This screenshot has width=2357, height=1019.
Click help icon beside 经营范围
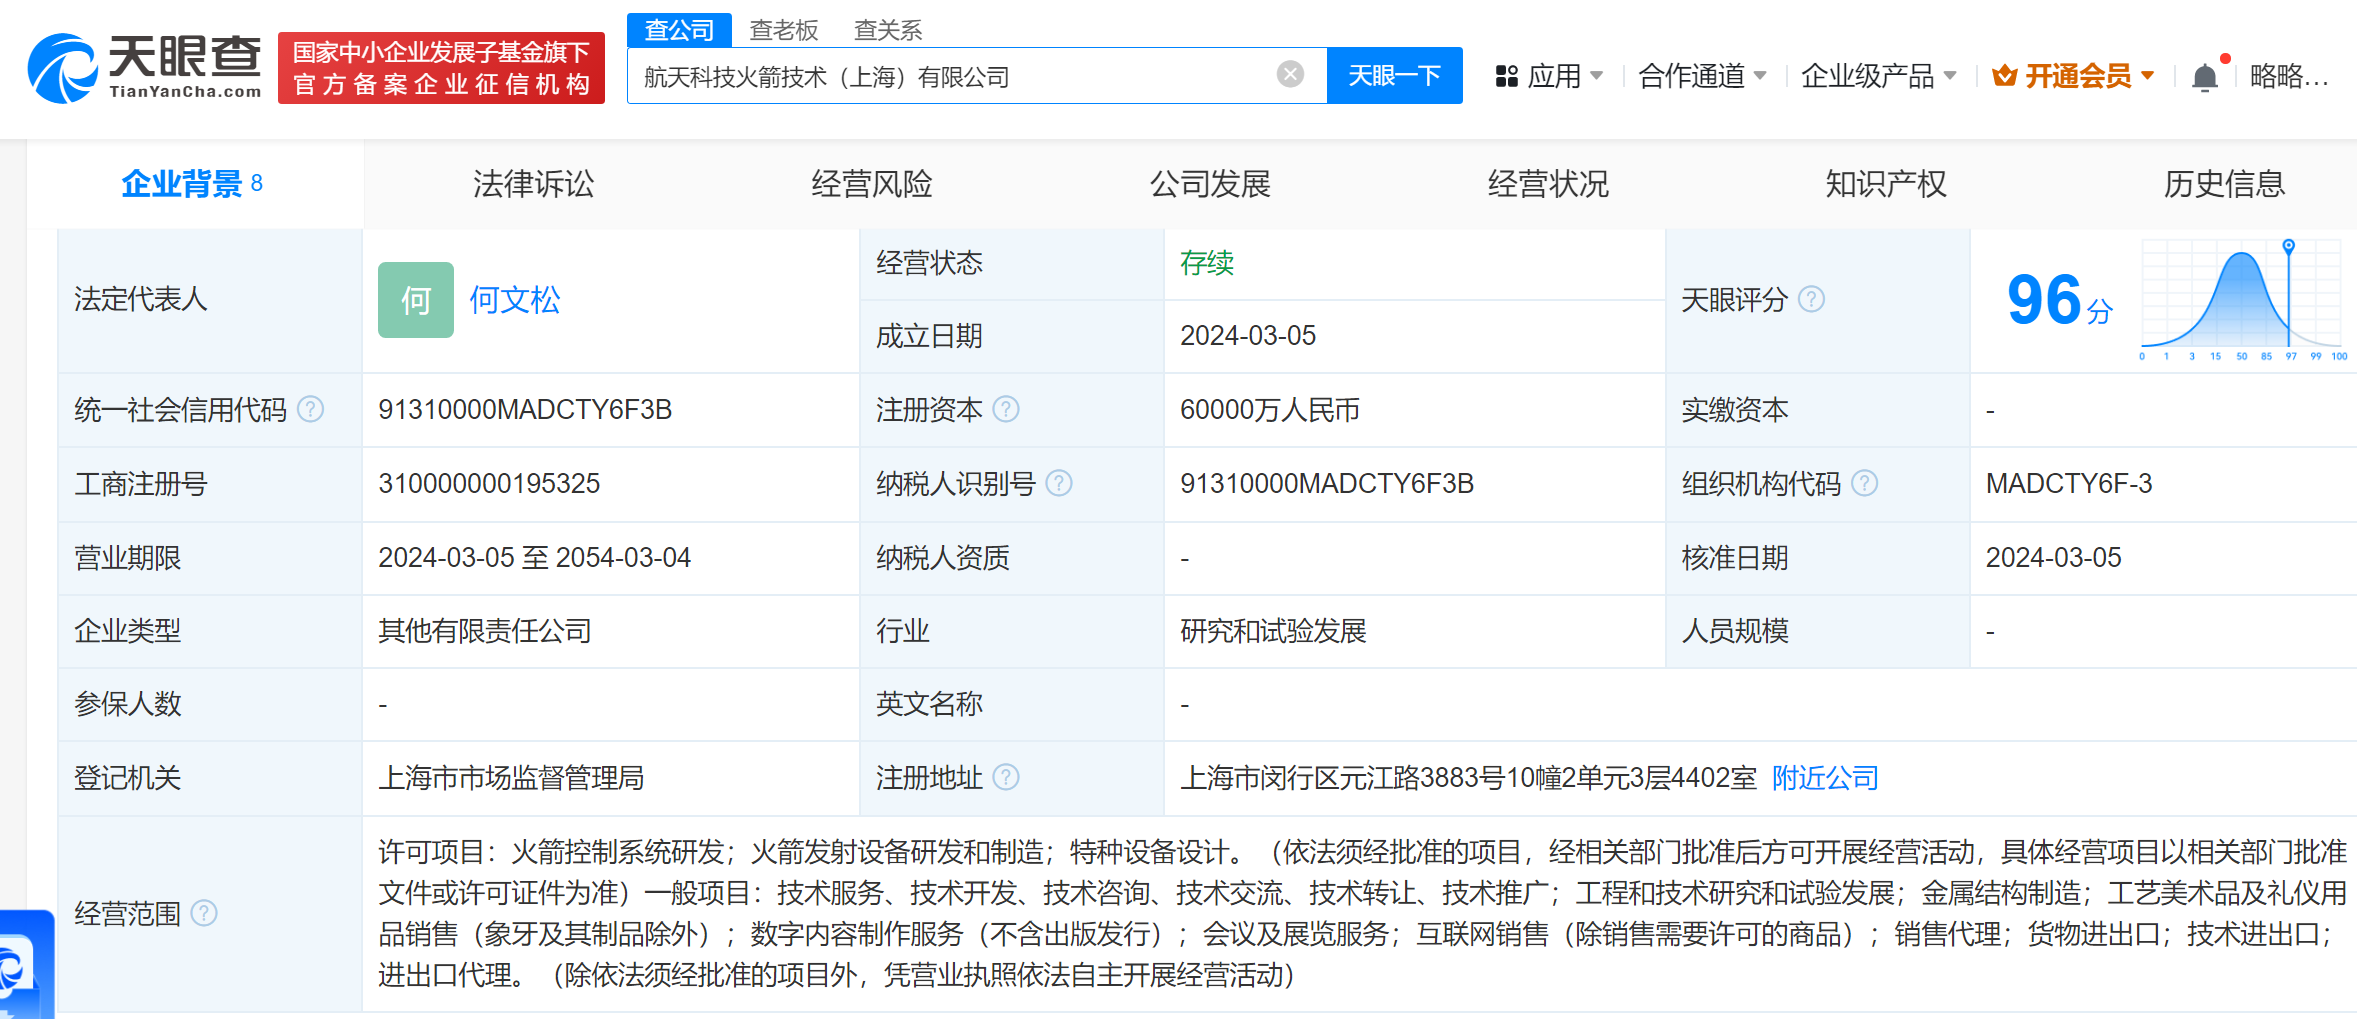pos(204,913)
